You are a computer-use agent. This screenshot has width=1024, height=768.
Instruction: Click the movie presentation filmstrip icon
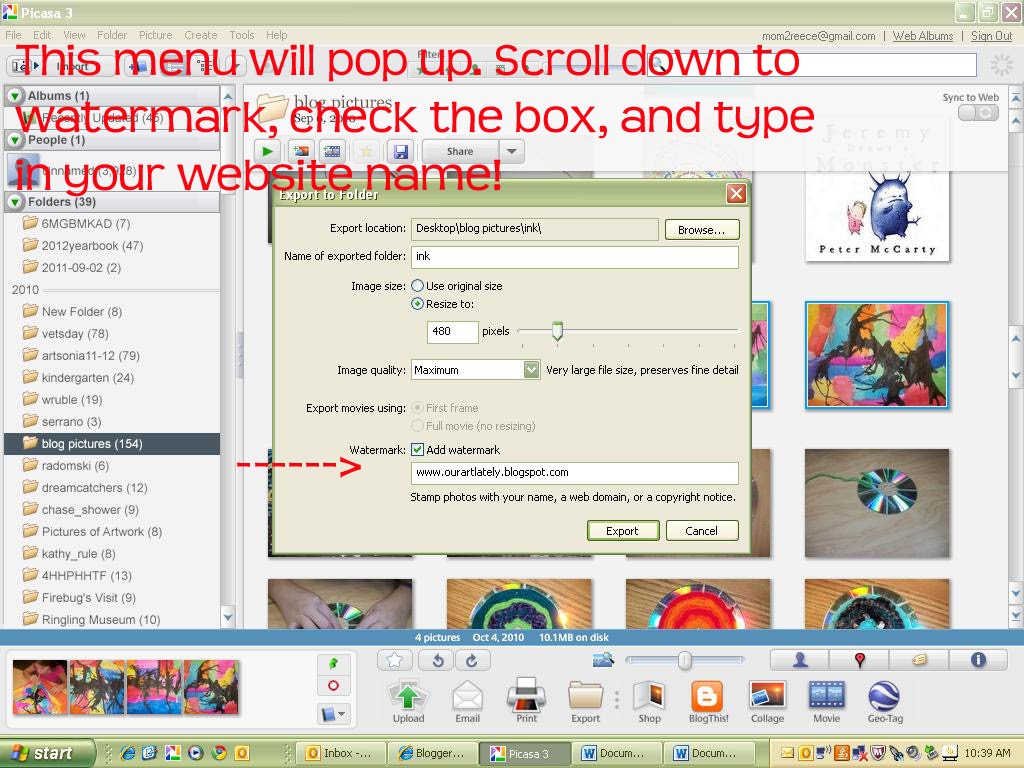point(332,152)
